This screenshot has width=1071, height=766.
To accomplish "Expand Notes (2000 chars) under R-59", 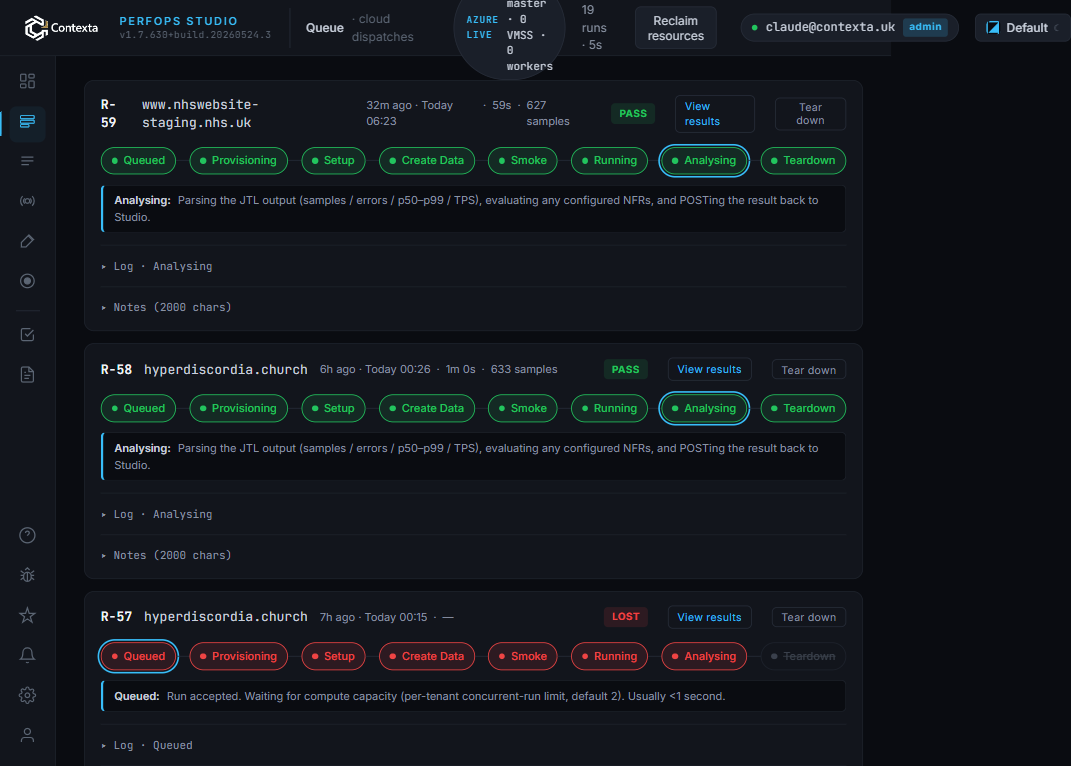I will click(x=166, y=307).
